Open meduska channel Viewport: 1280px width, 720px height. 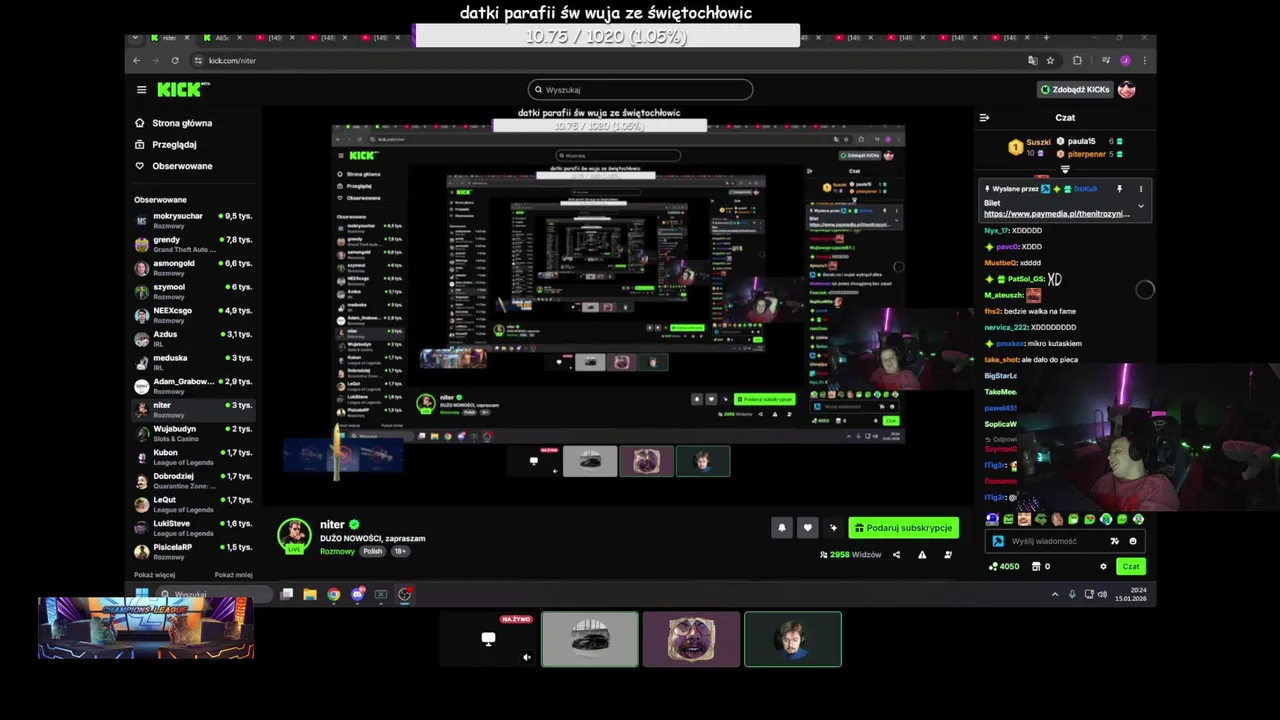(194, 362)
